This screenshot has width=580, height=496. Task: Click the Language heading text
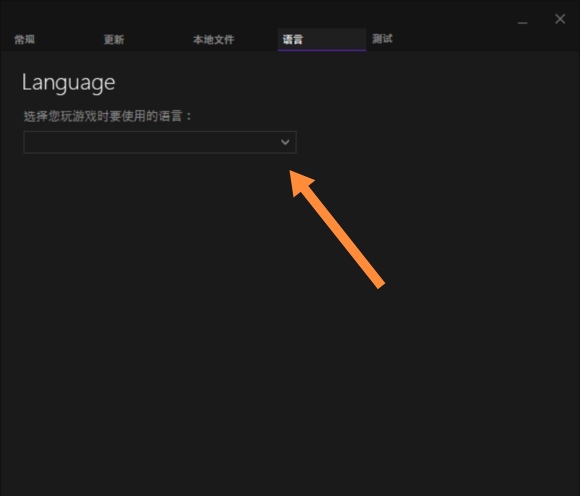pos(68,82)
